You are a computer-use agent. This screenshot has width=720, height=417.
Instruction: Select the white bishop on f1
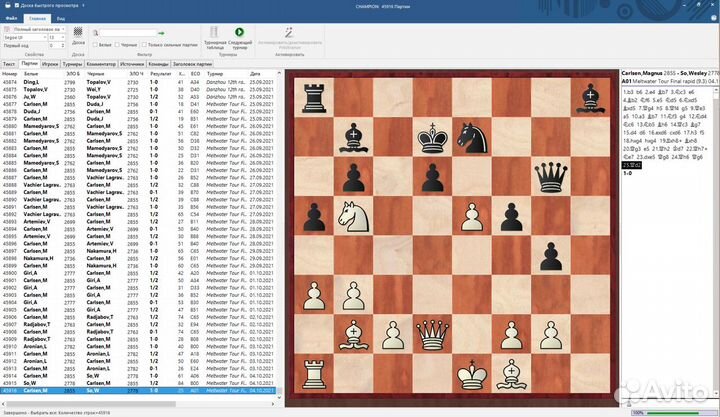pyautogui.click(x=512, y=374)
